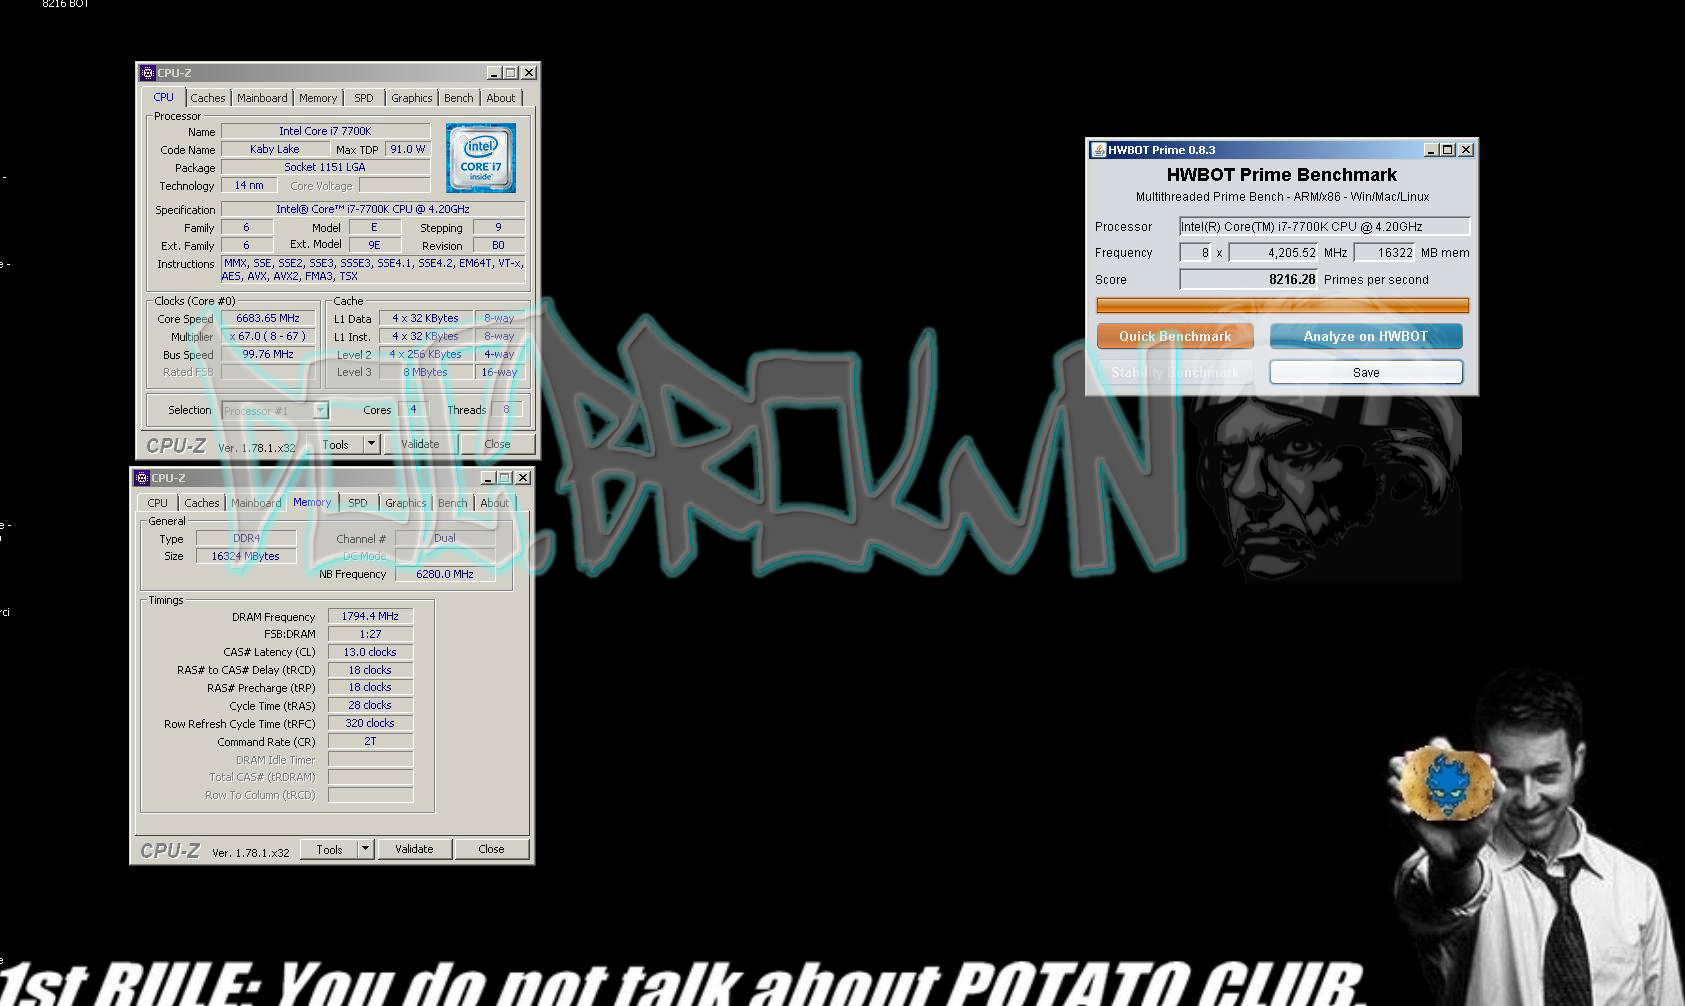This screenshot has width=1685, height=1006.
Task: Click the Code Name value Kaby Lake
Action: pyautogui.click(x=275, y=149)
